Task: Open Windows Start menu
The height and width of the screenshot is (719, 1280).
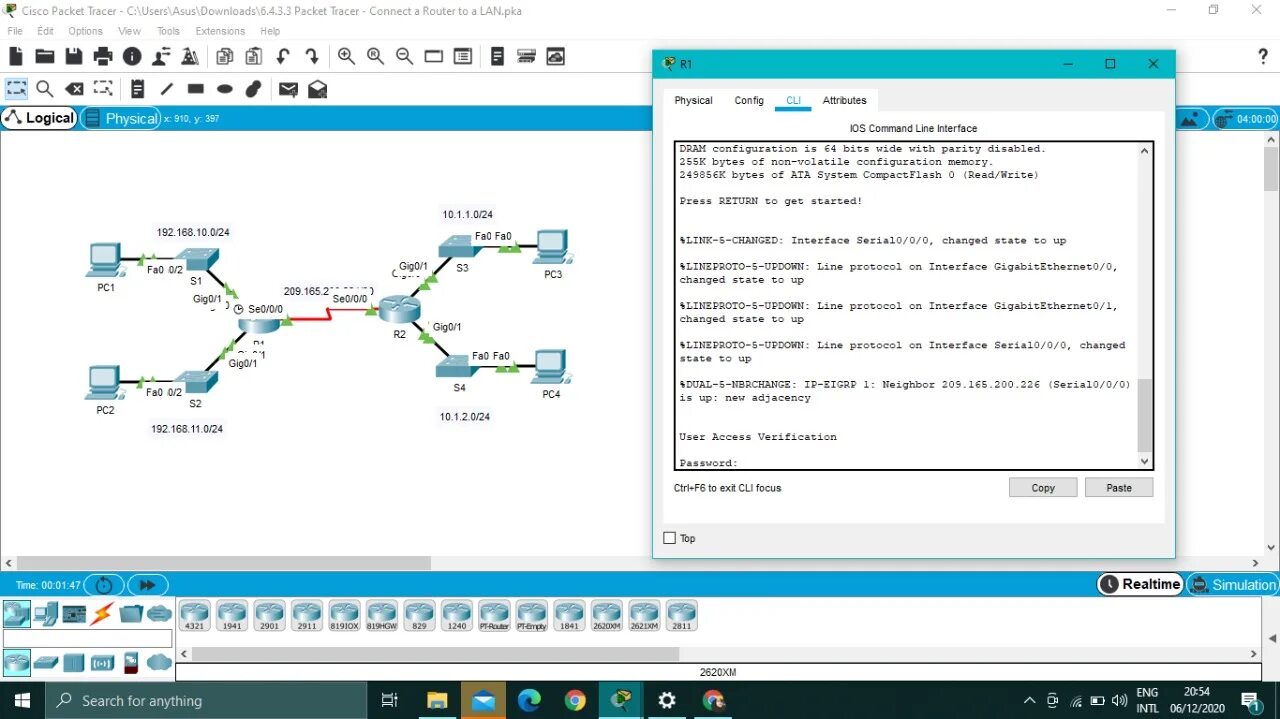Action: coord(22,700)
